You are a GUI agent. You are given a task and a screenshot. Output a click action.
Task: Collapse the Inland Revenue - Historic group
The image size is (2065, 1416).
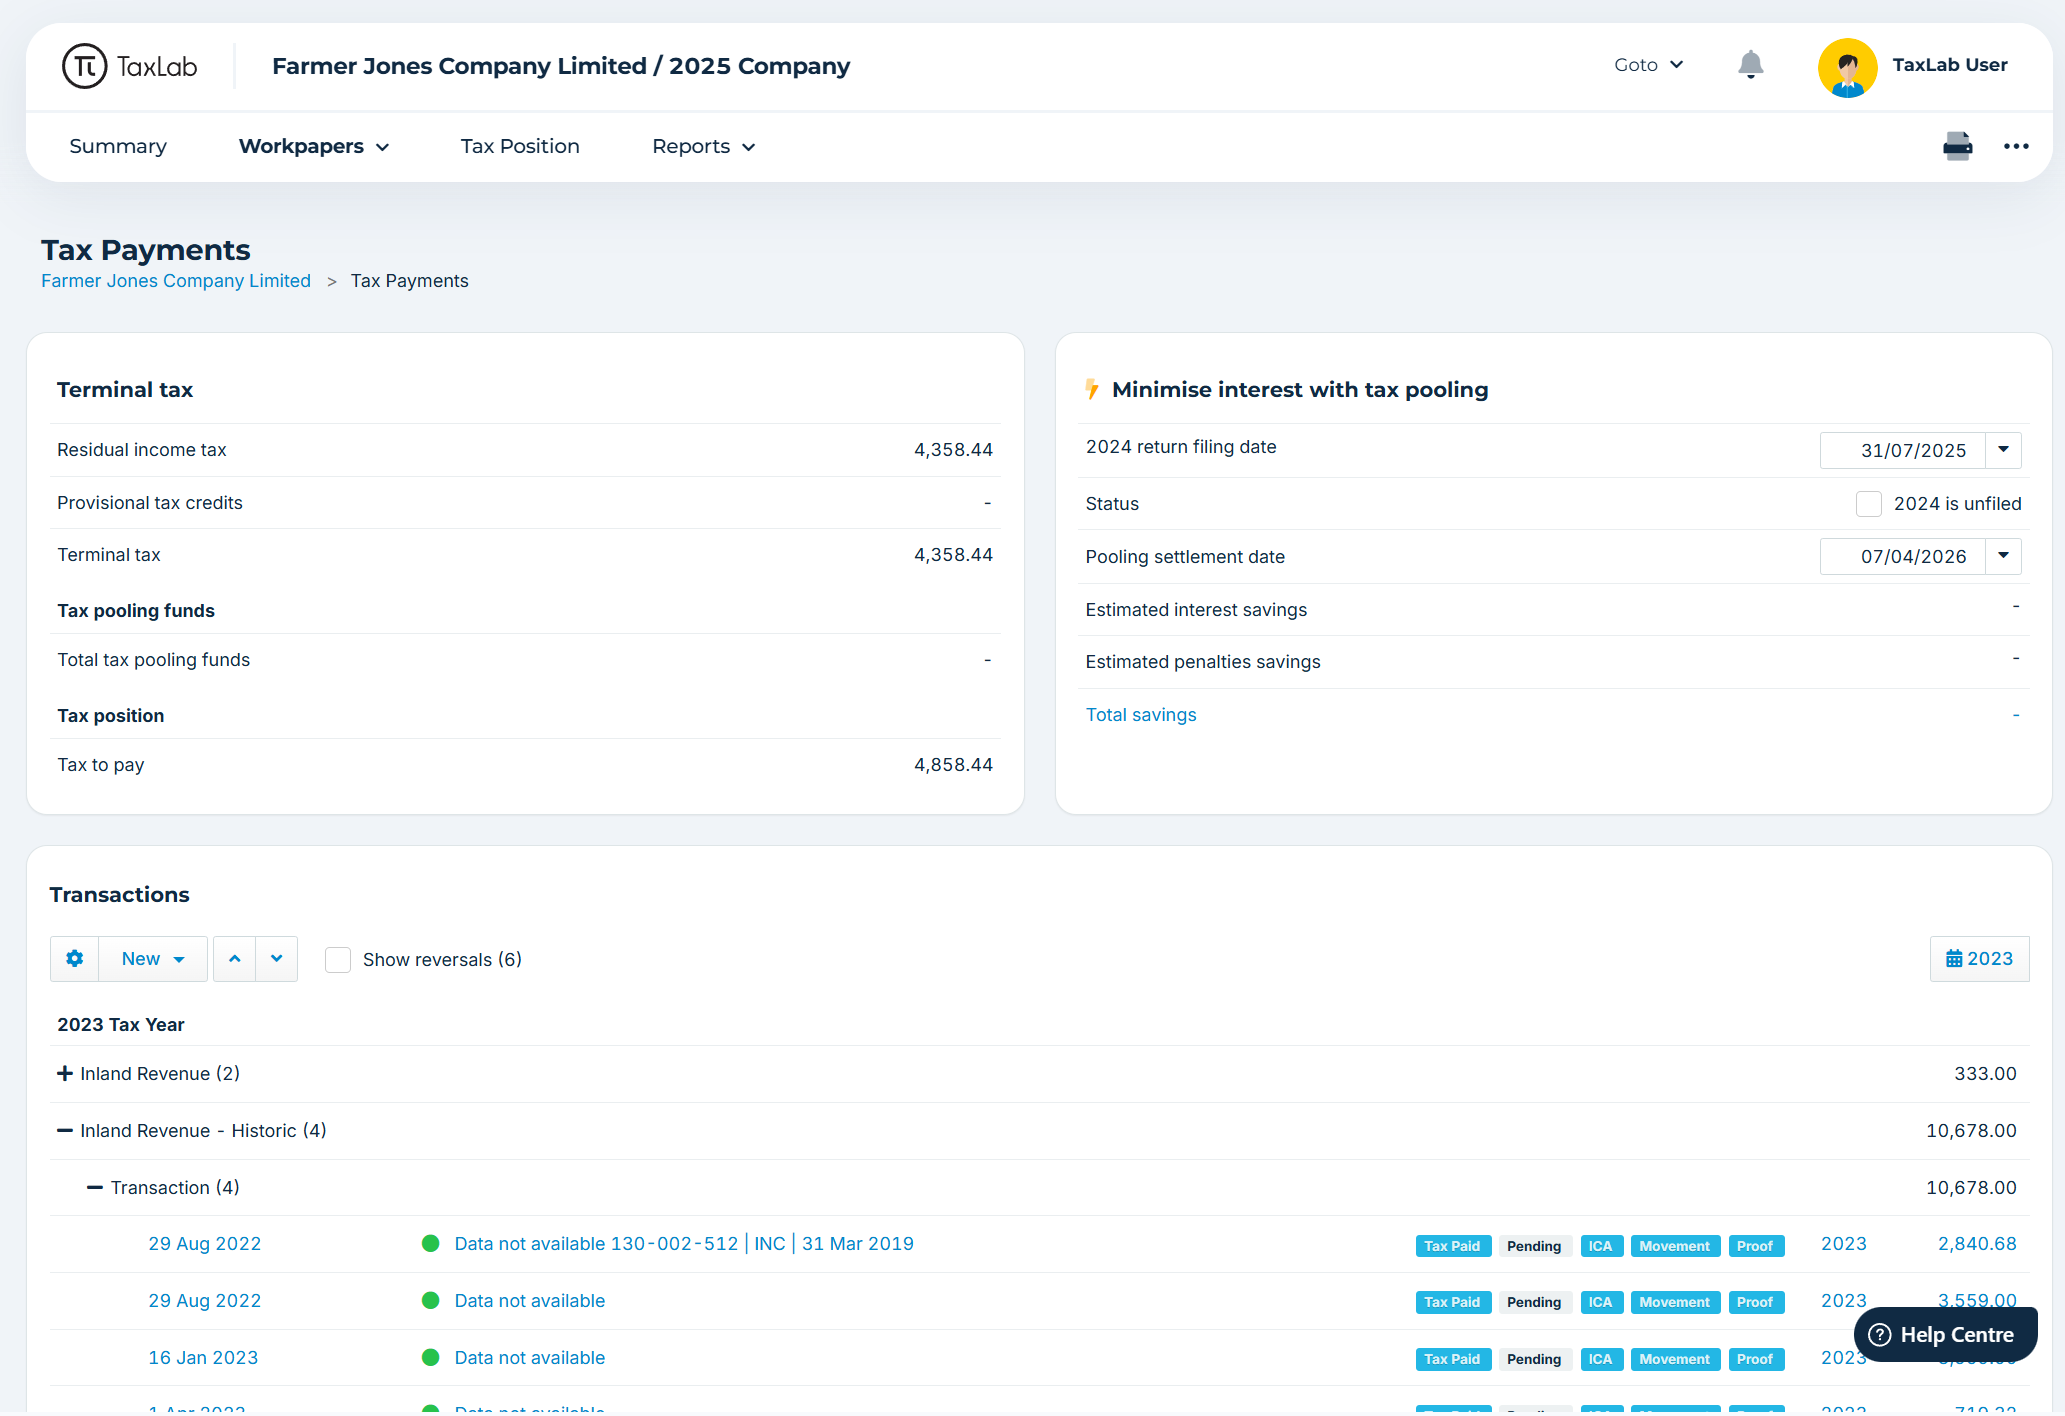[x=65, y=1130]
